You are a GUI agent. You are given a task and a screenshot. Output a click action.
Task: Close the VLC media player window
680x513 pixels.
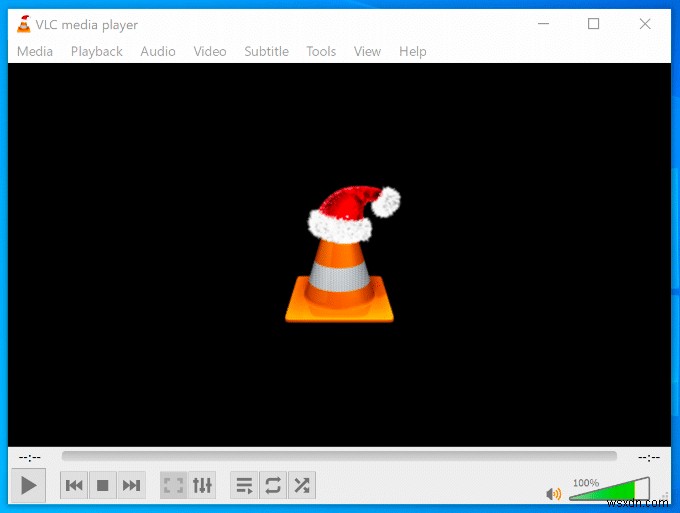pos(645,23)
